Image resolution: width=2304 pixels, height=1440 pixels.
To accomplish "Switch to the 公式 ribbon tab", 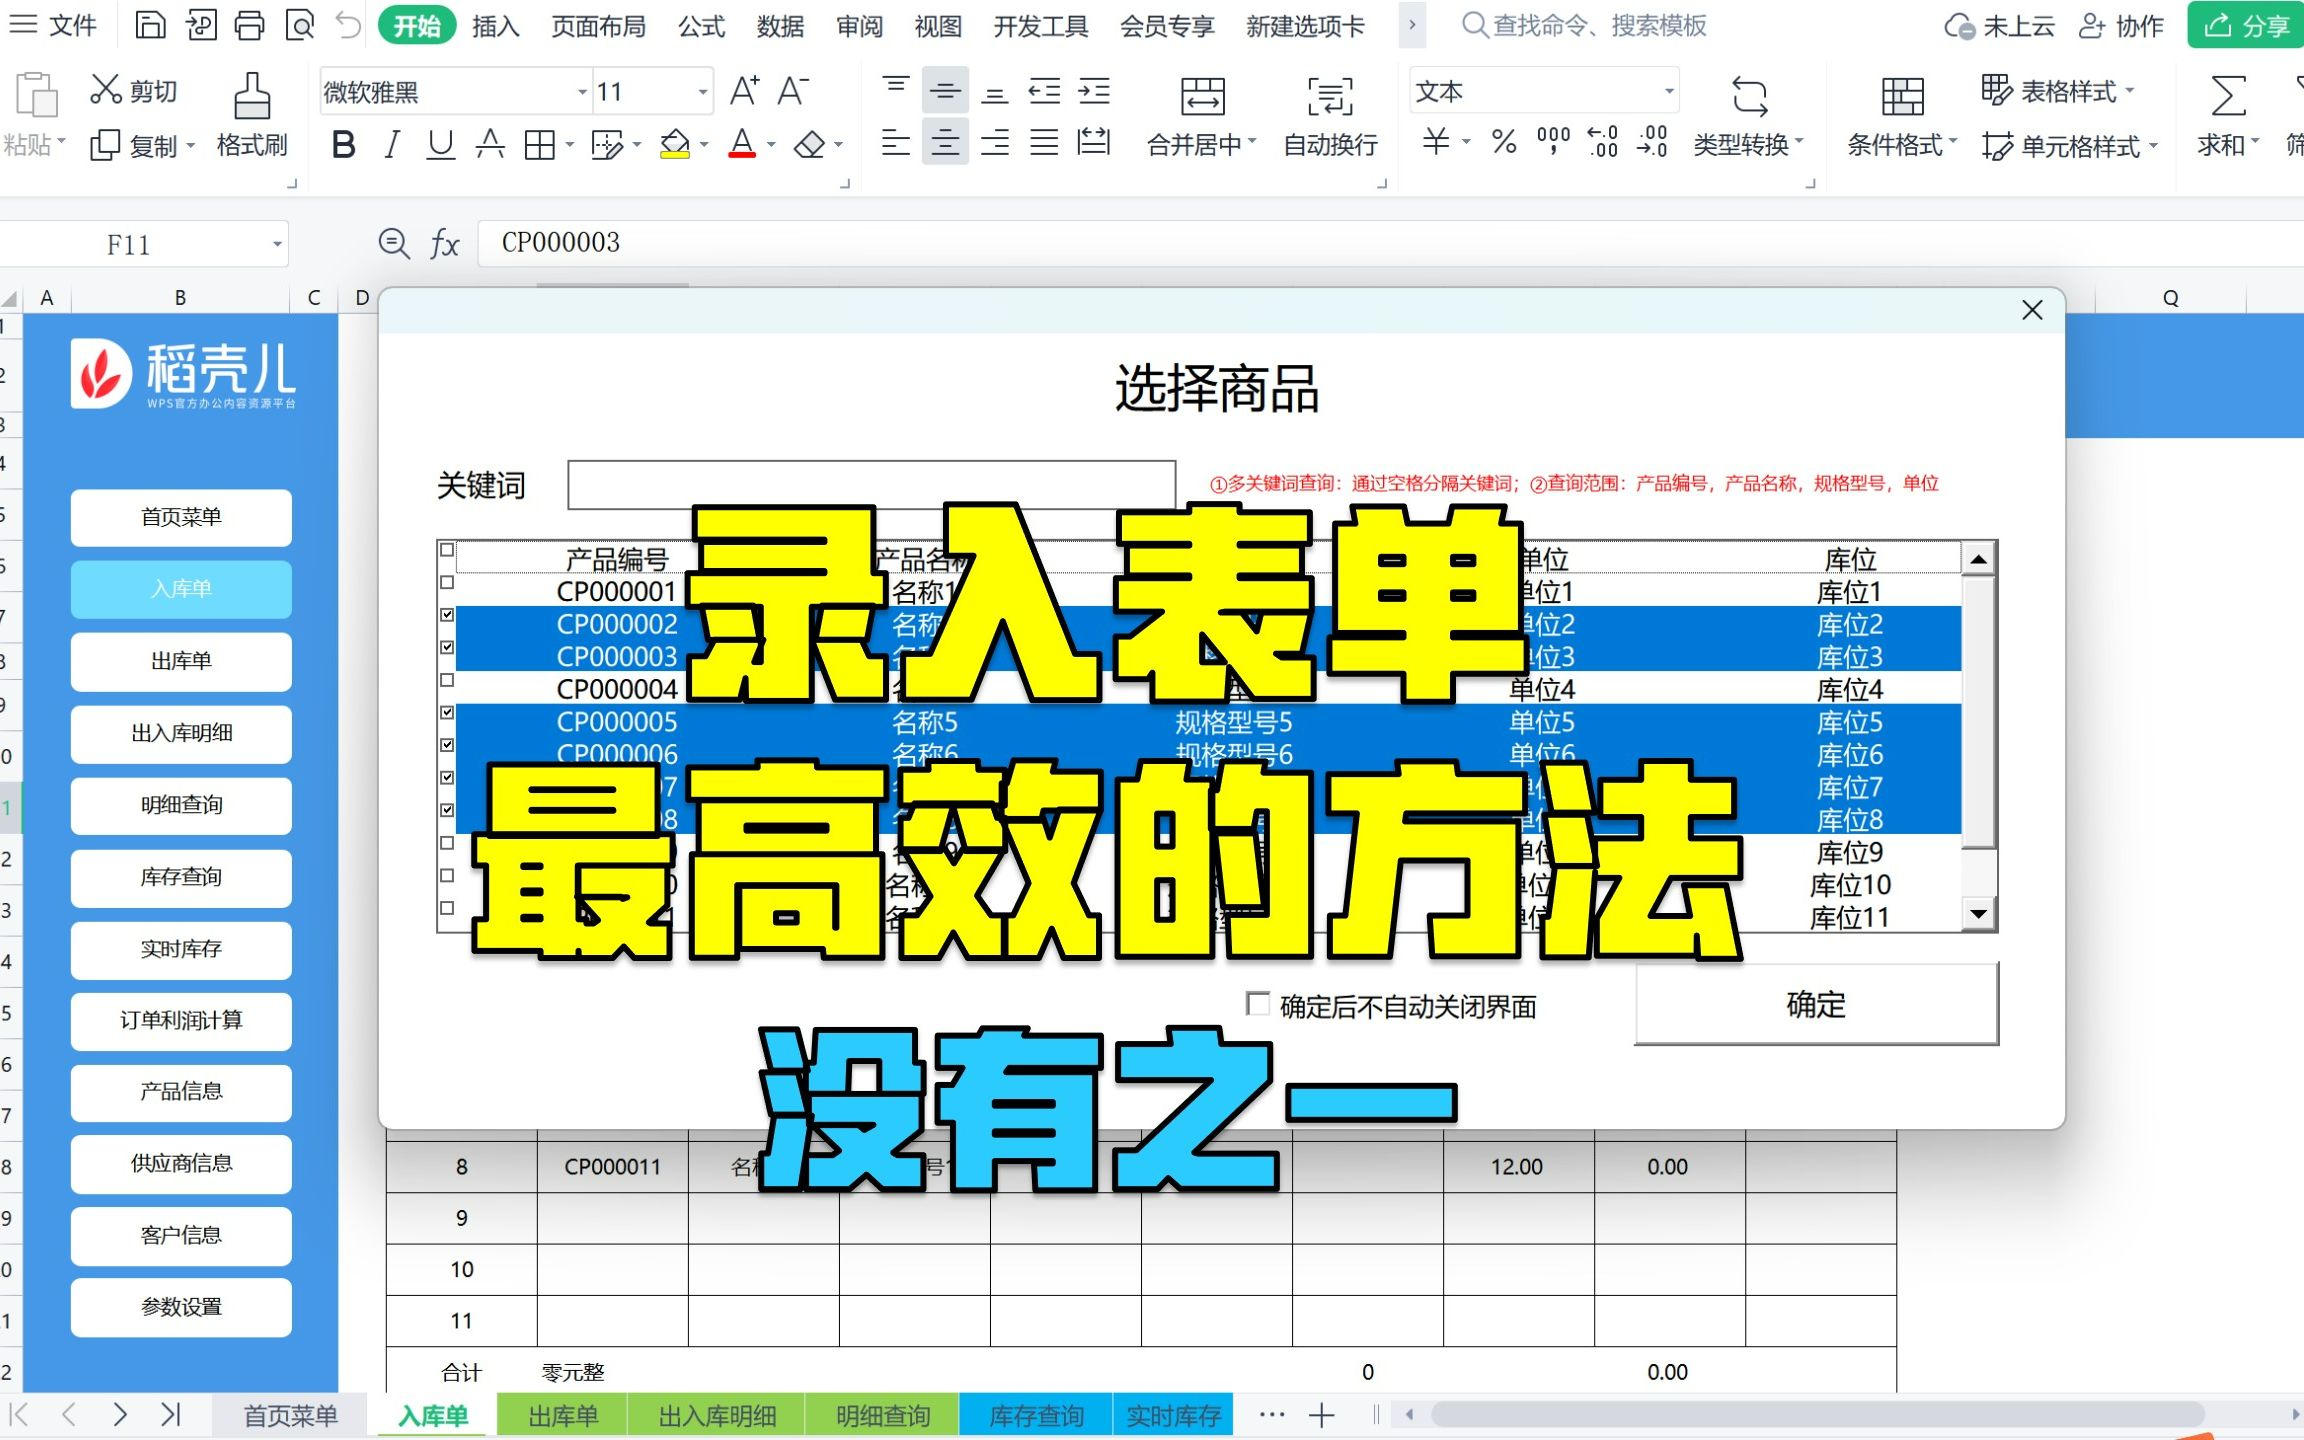I will pyautogui.click(x=701, y=26).
